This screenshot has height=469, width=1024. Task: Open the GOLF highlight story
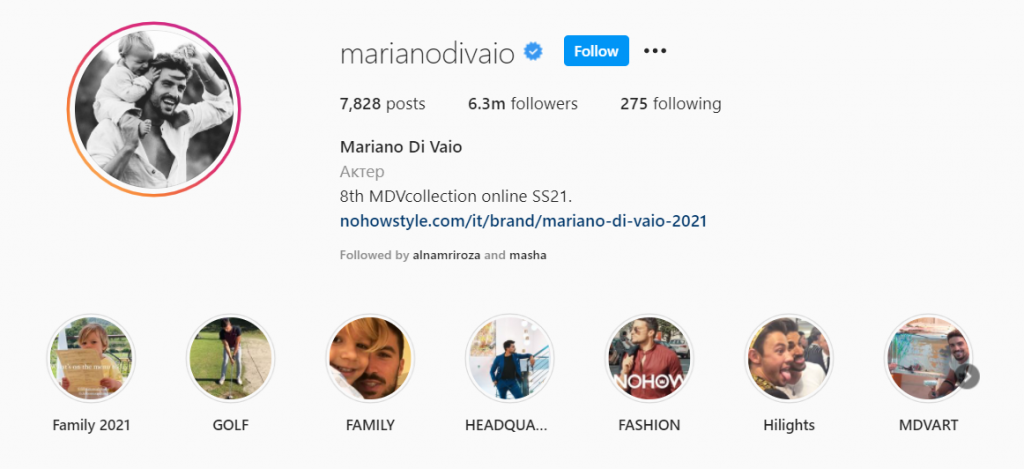coord(231,358)
